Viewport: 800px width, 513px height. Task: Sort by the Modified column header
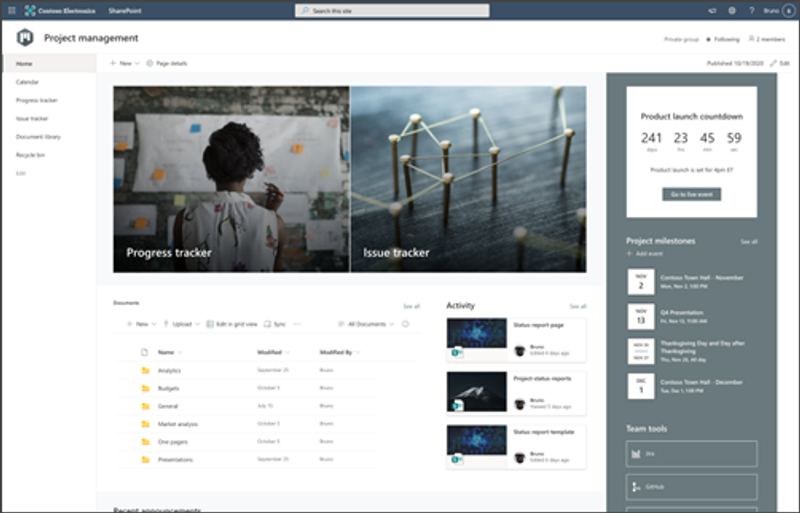(272, 352)
